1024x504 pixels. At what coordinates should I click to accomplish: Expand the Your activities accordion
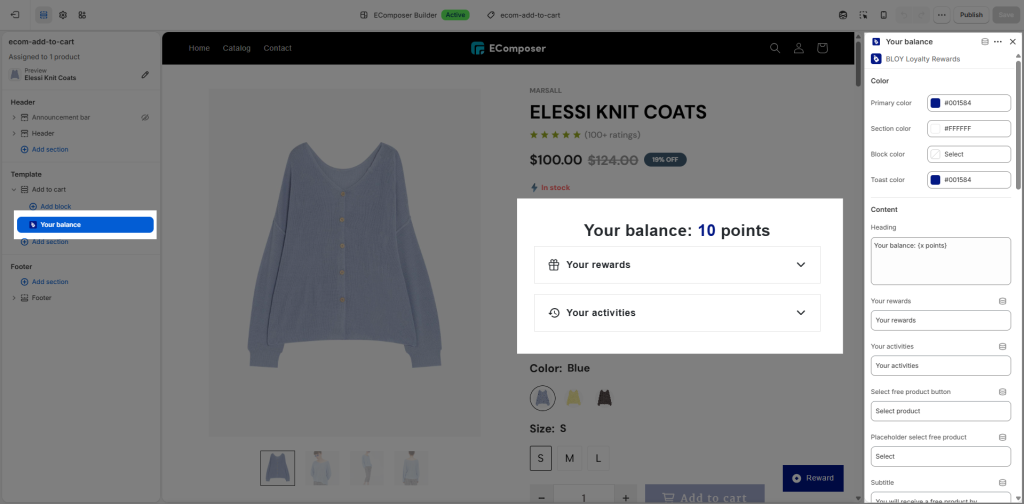coord(677,313)
